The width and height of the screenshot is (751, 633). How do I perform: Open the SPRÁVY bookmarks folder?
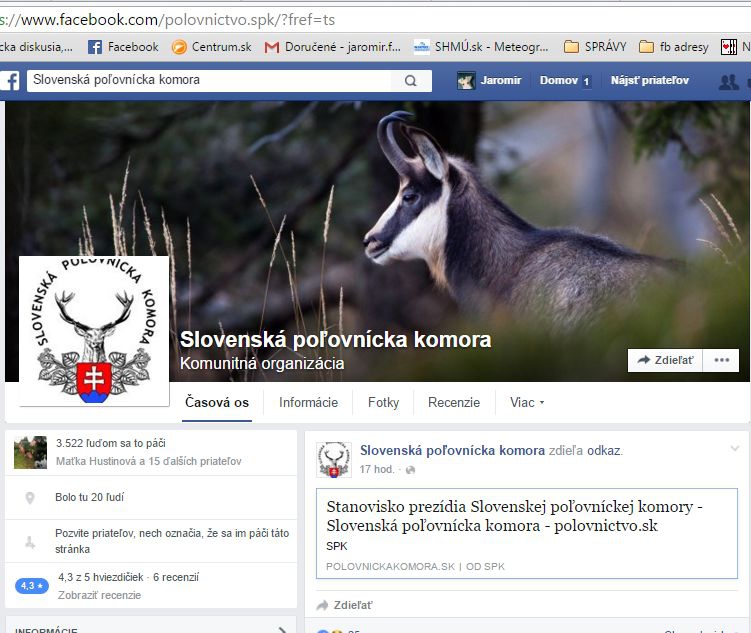[595, 46]
